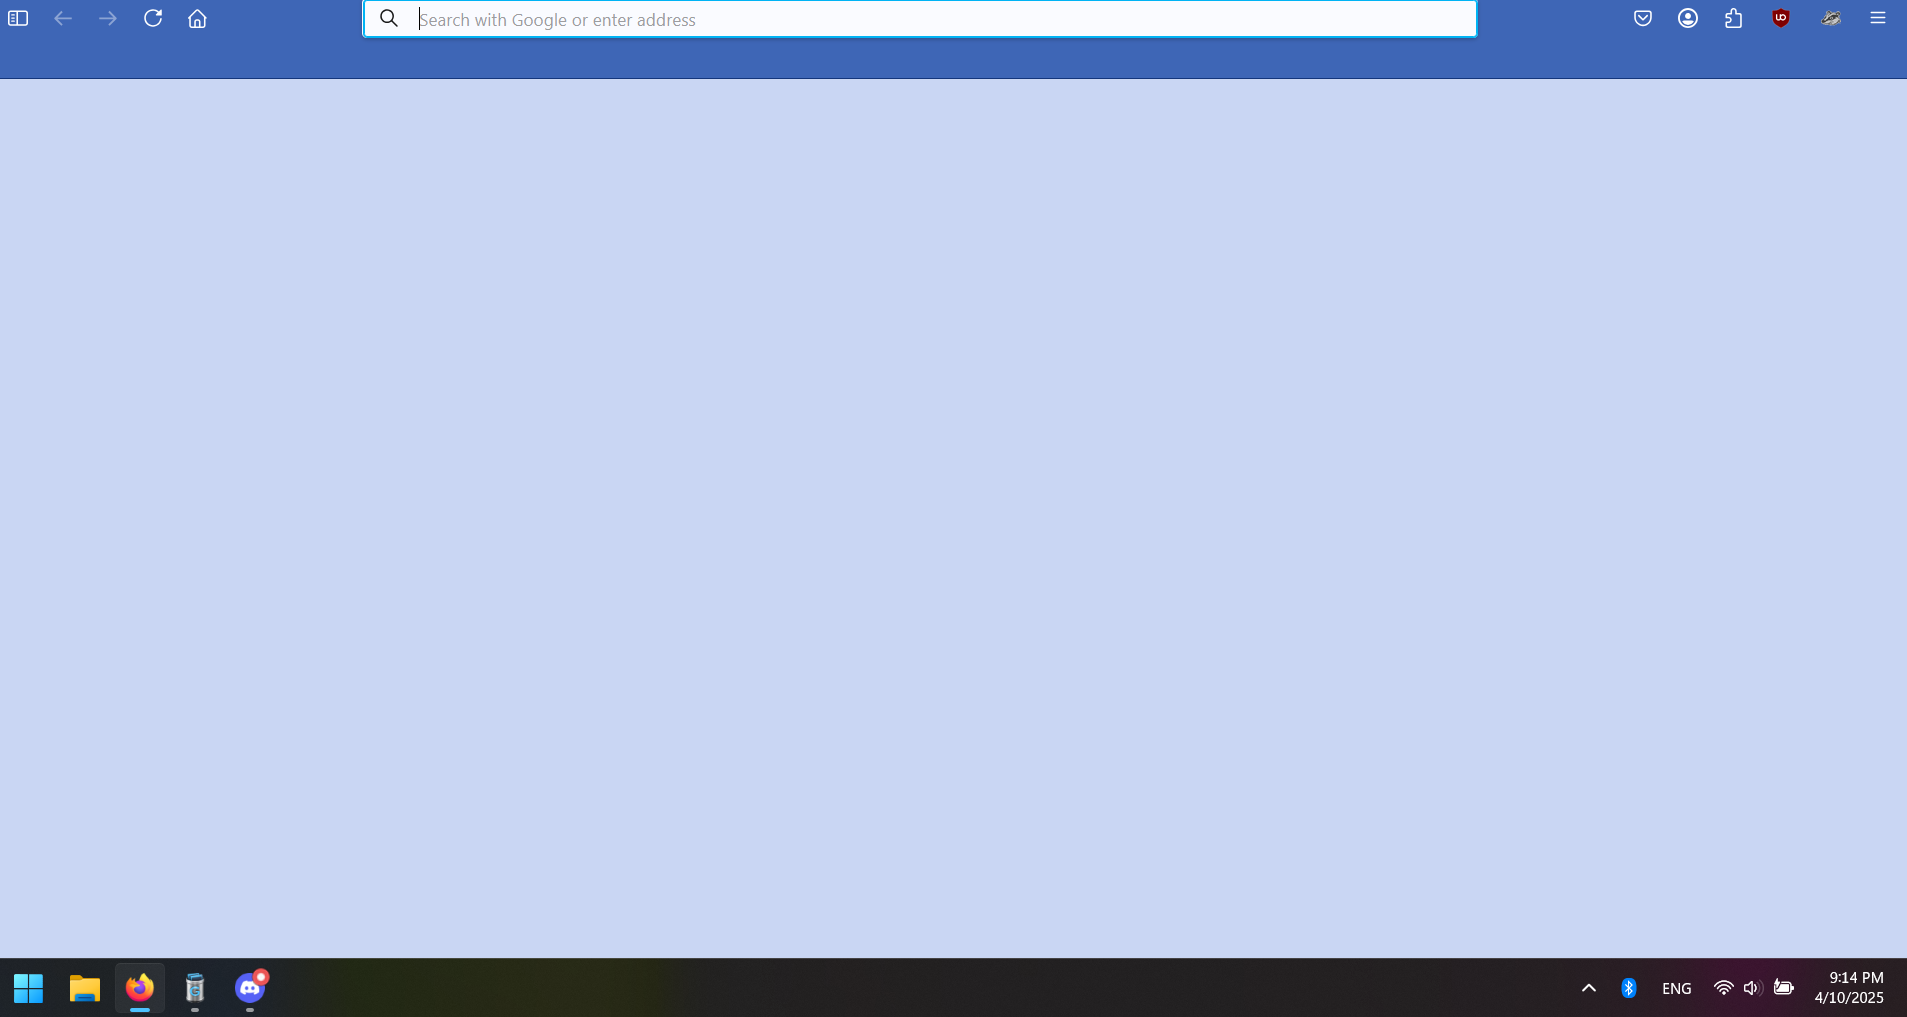
Task: Go forward one page
Action: tap(108, 19)
